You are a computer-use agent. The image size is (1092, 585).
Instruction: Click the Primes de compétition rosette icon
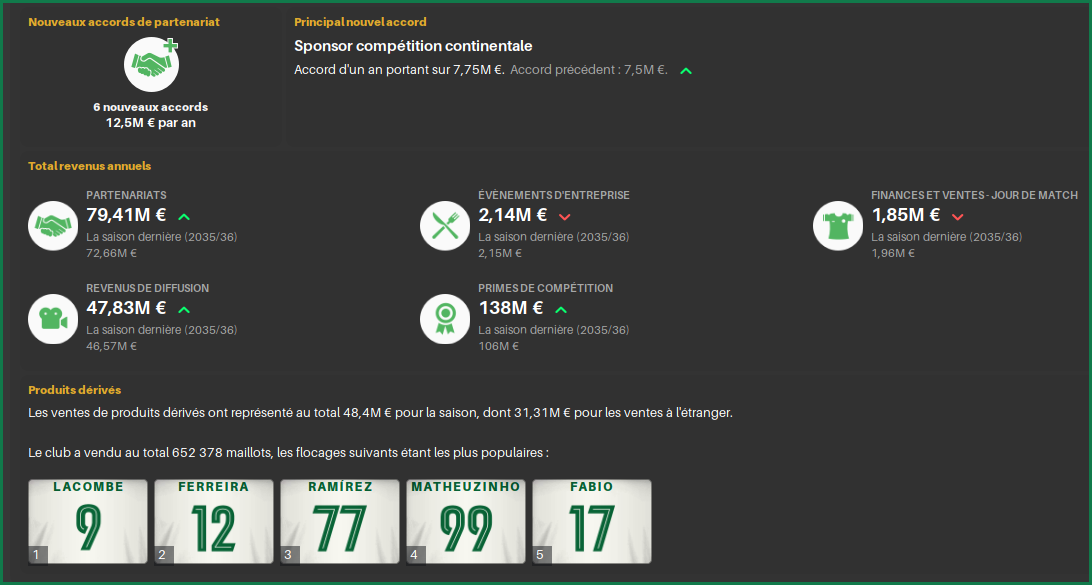(445, 319)
